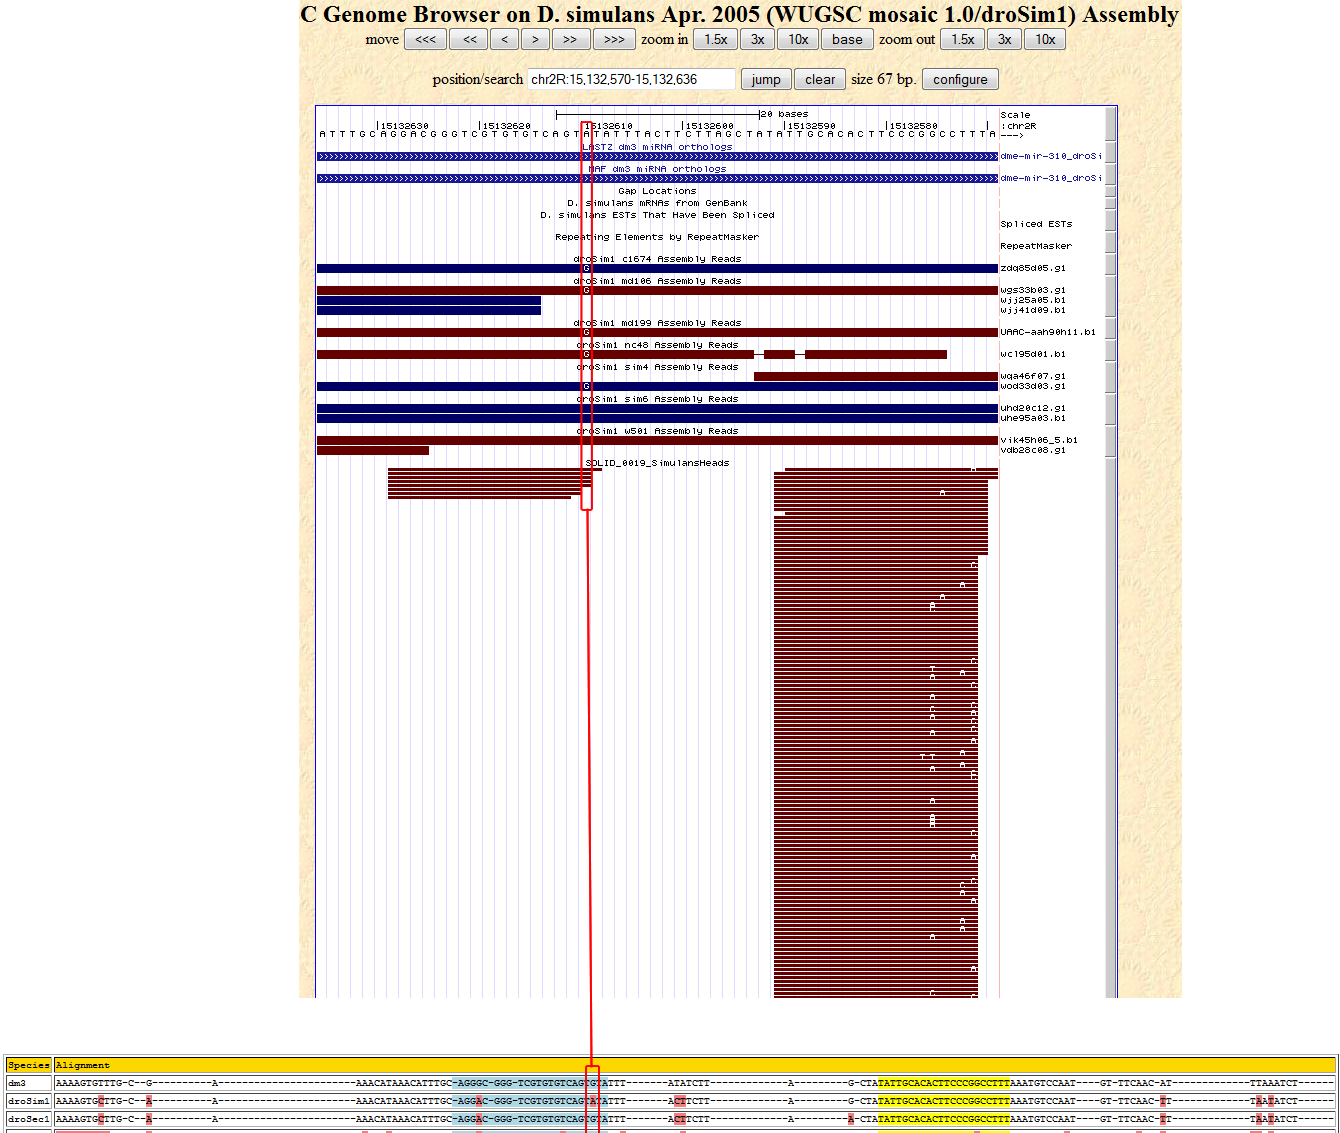1340x1133 pixels.
Task: Zoom out by 3x
Action: click(x=1004, y=40)
